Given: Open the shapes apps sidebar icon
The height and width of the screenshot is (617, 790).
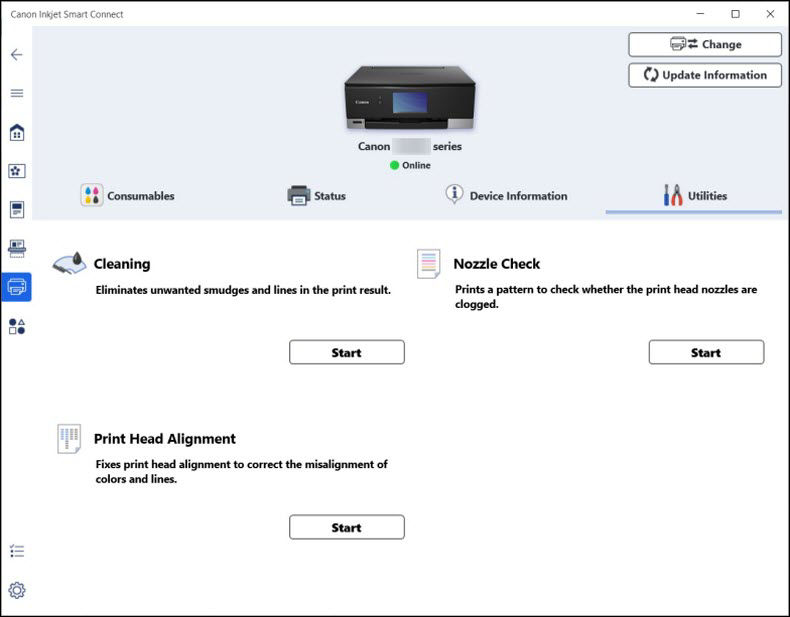Looking at the screenshot, I should click(16, 326).
